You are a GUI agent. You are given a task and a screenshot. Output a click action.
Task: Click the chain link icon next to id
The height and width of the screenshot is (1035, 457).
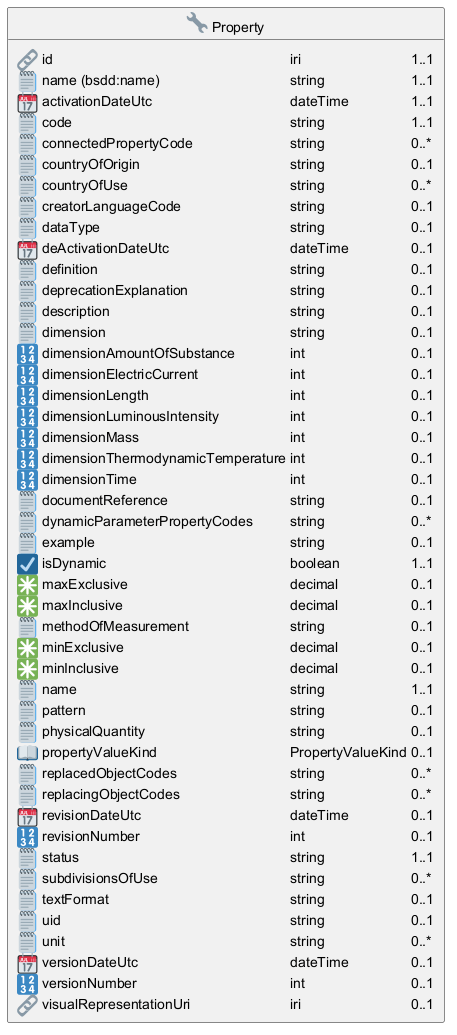(x=27, y=59)
